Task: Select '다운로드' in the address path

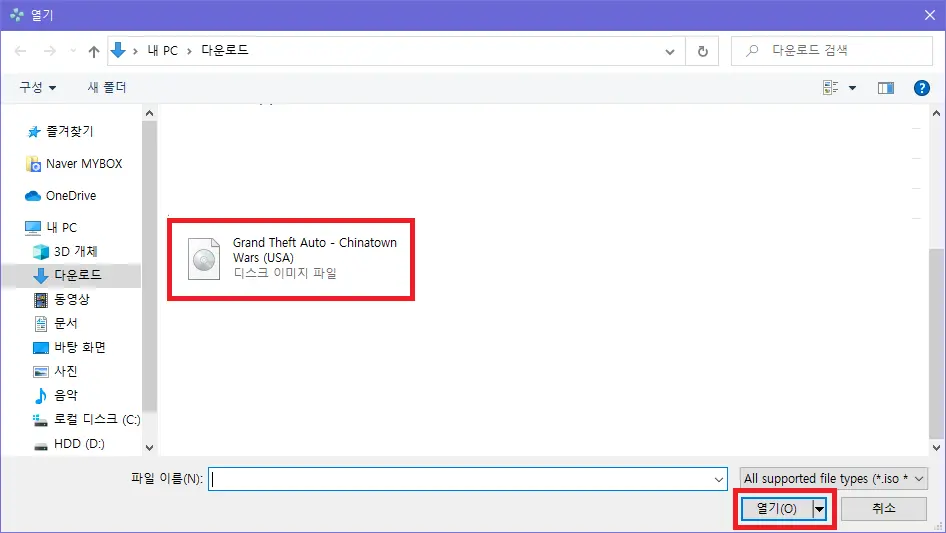Action: coord(224,50)
